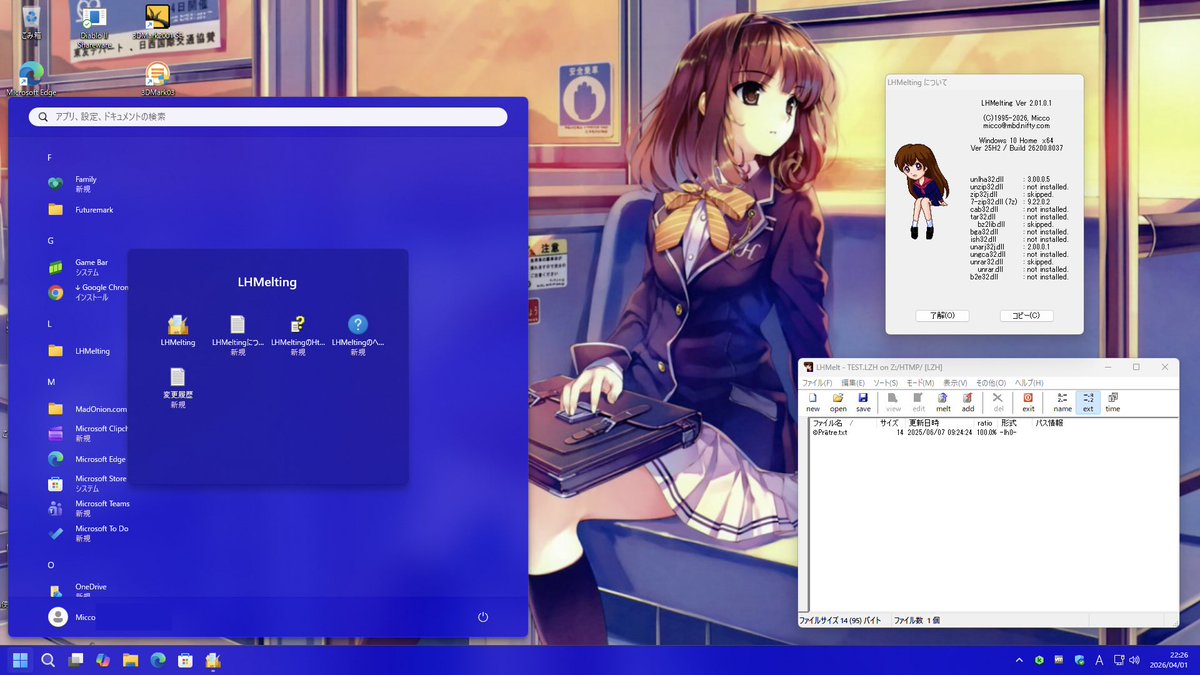1200x675 pixels.
Task: Click the 'save' floppy icon in LHMelt
Action: (863, 402)
